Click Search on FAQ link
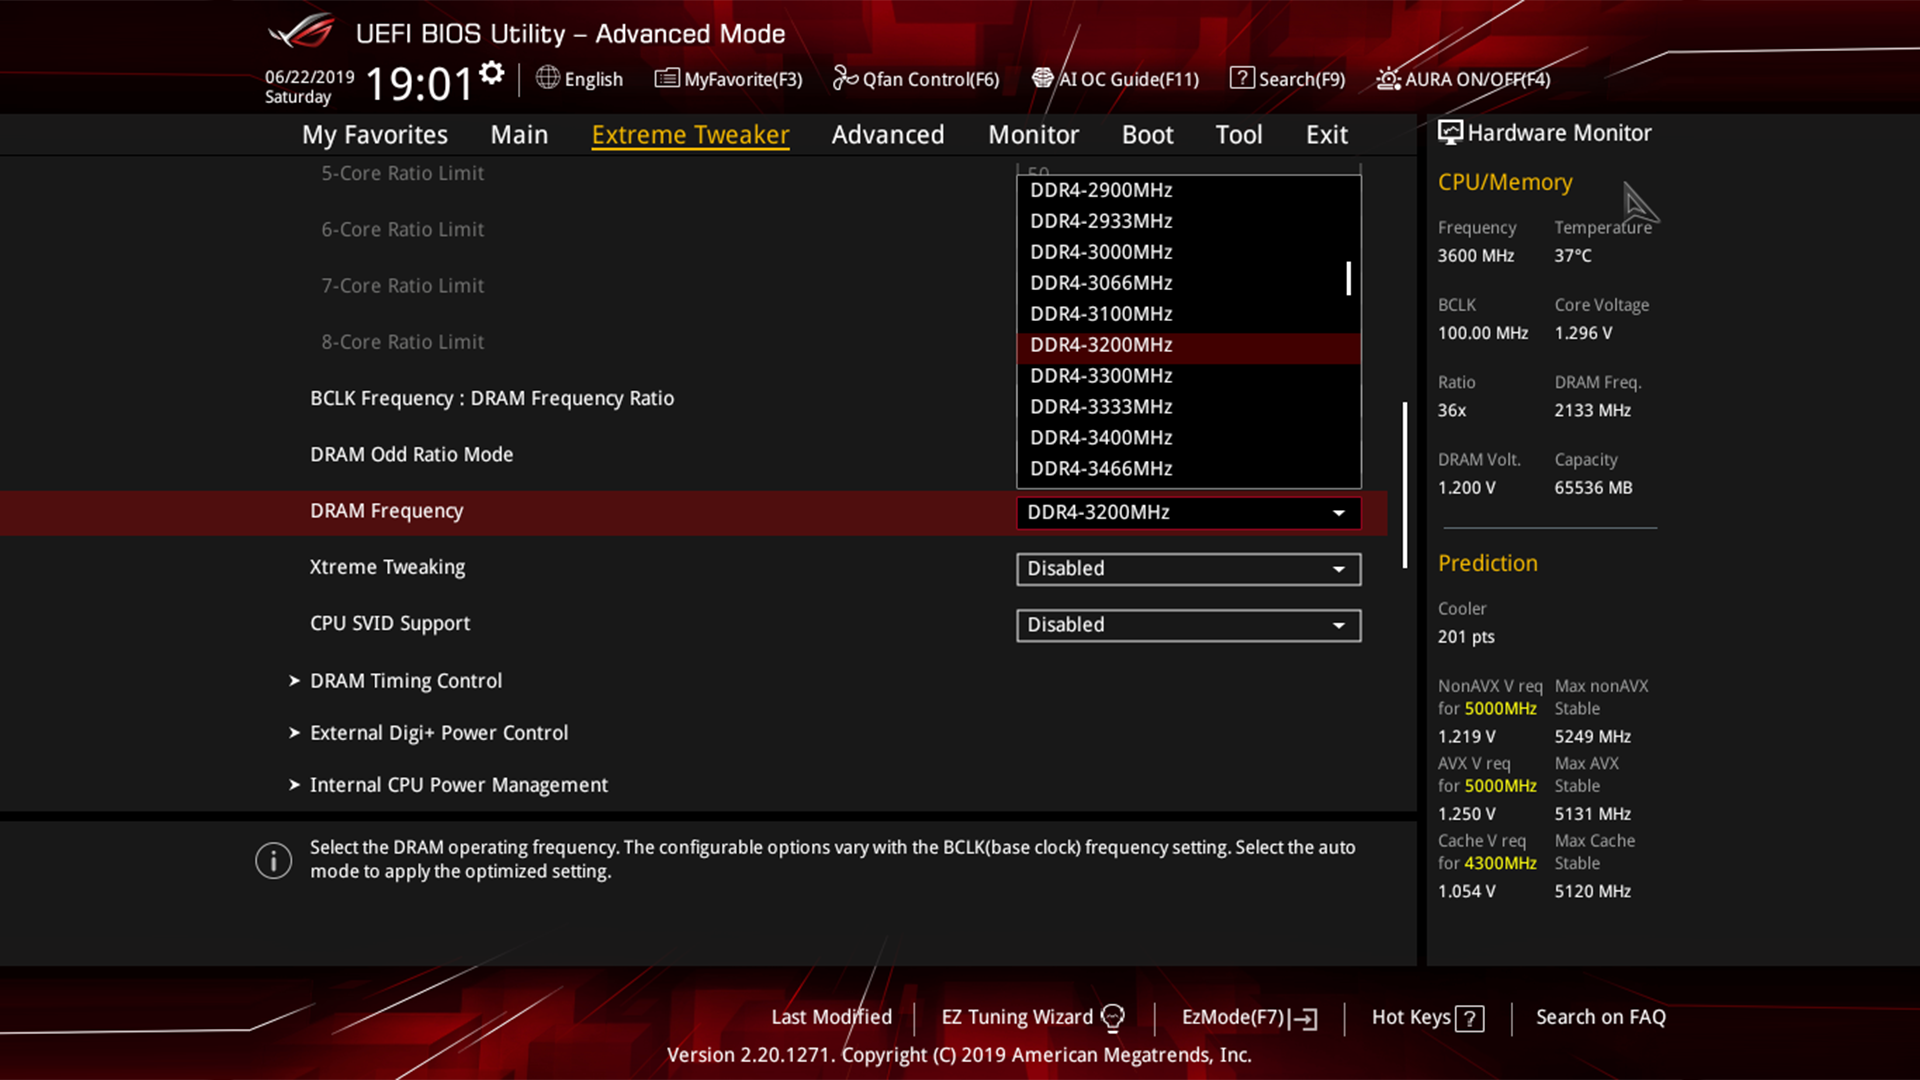The width and height of the screenshot is (1920, 1080). [1601, 1017]
